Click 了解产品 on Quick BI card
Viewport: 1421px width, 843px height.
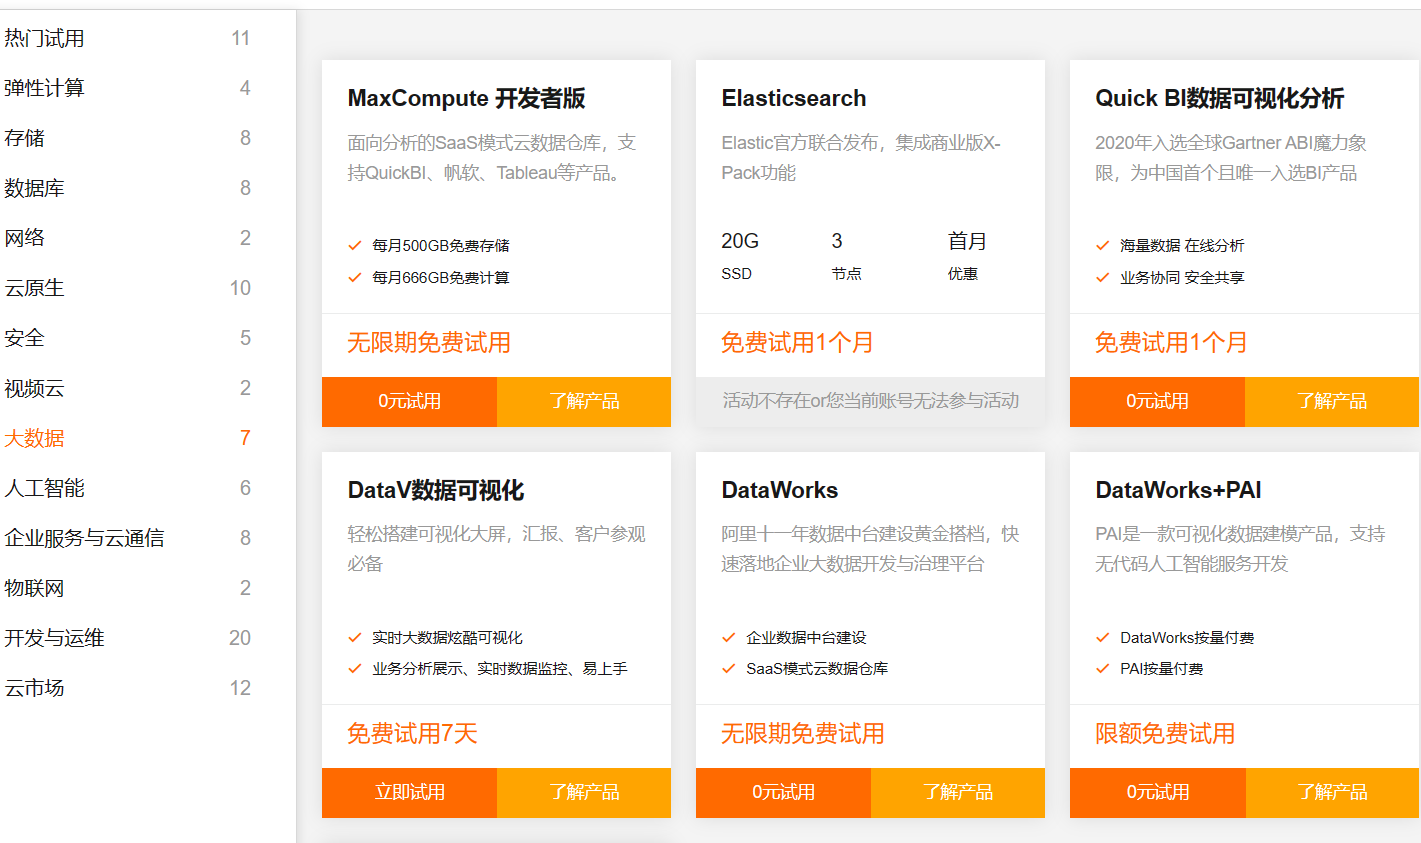(1332, 401)
